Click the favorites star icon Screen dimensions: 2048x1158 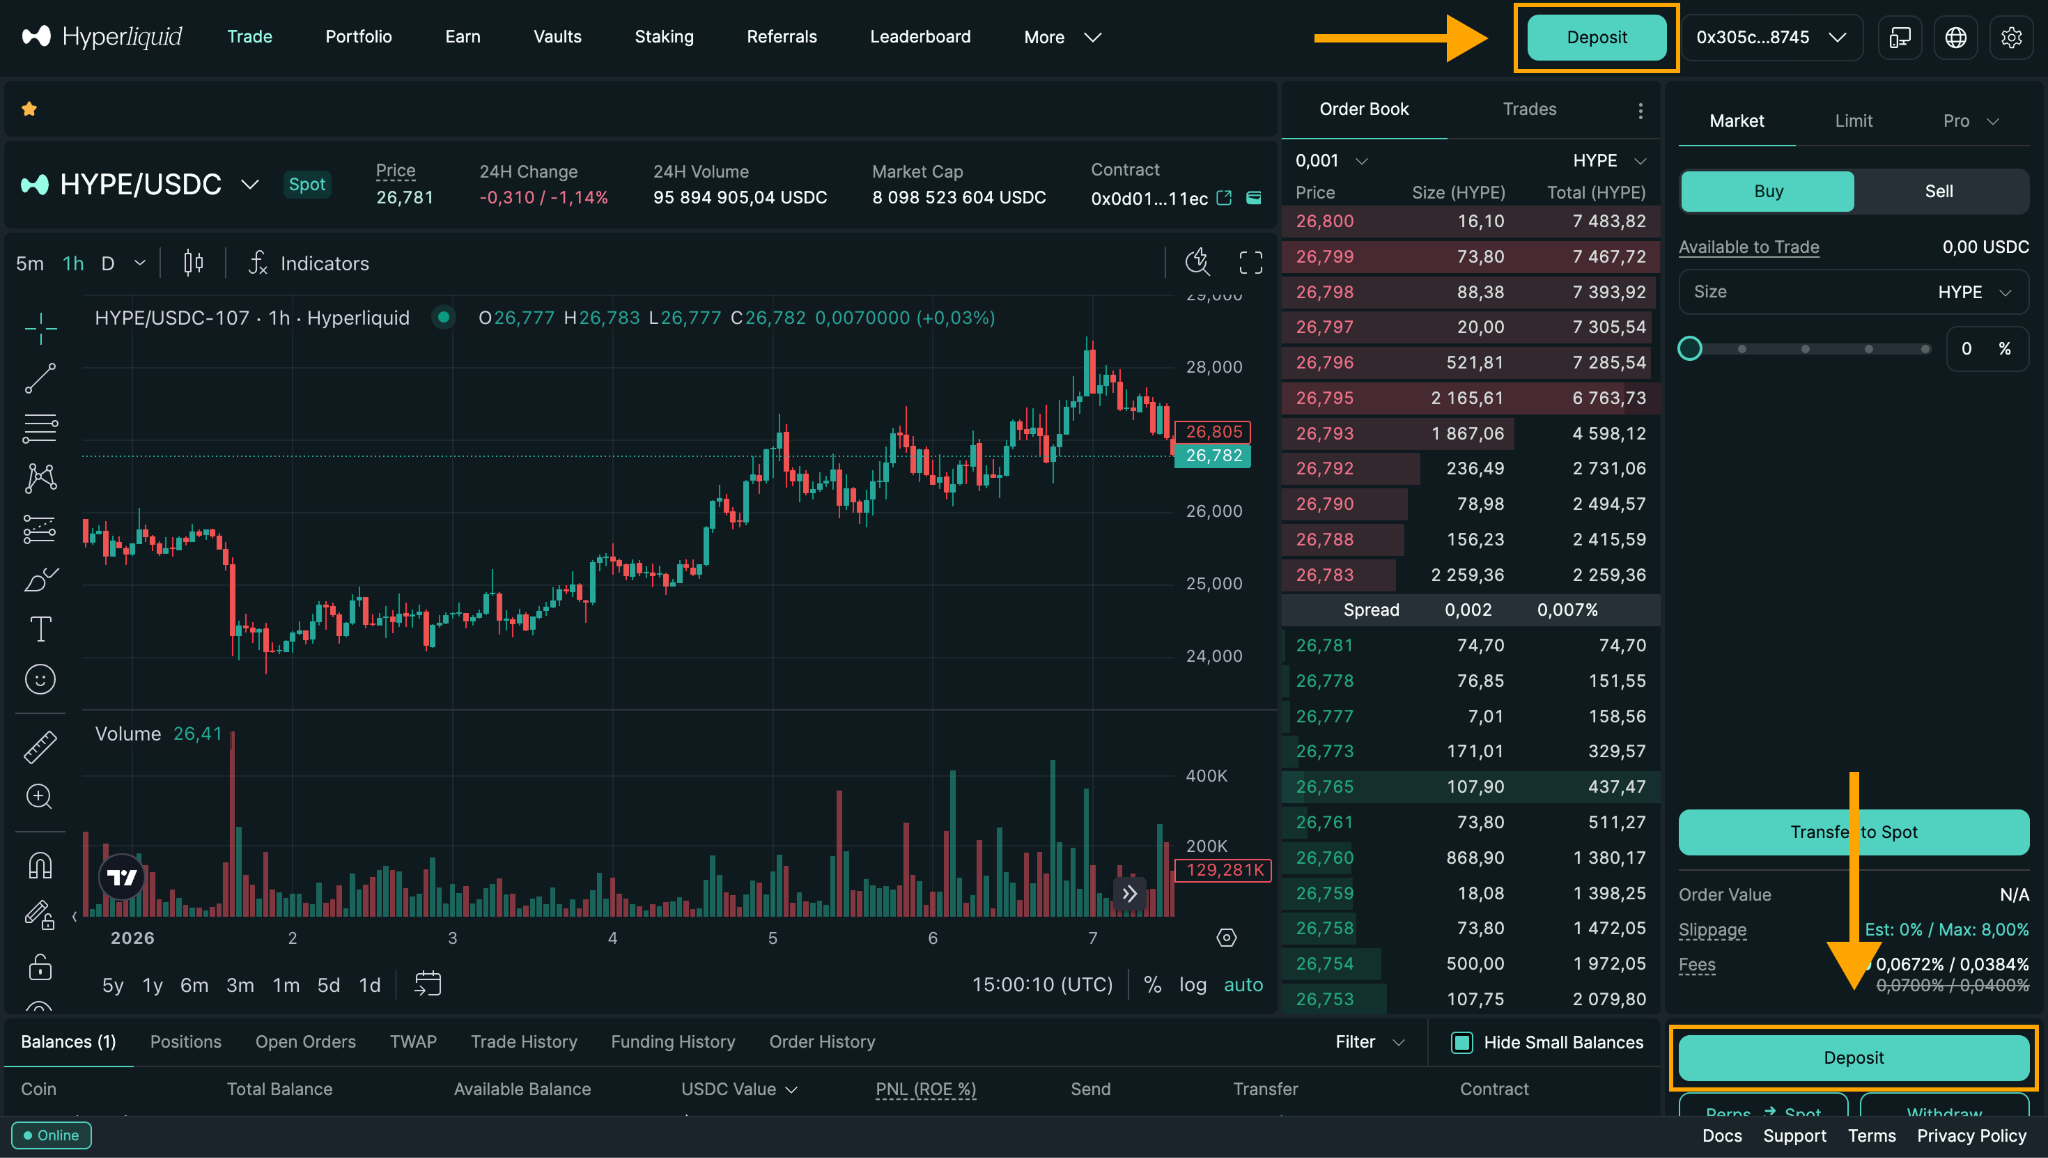click(29, 109)
